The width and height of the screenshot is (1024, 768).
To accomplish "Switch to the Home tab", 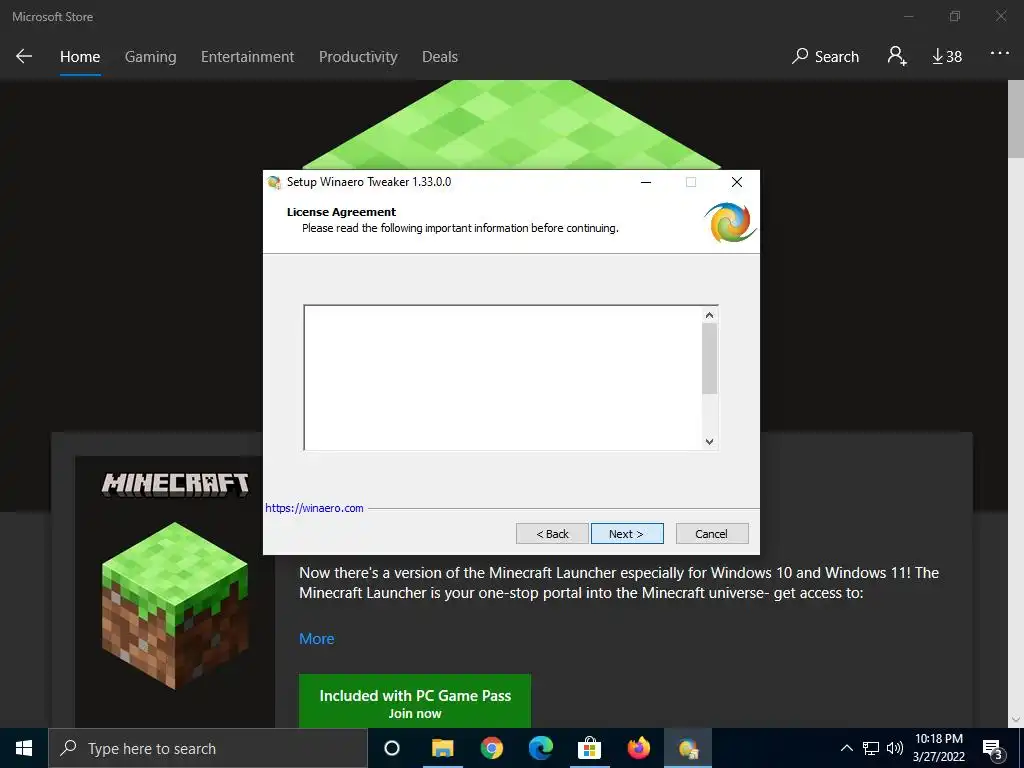I will click(x=80, y=57).
